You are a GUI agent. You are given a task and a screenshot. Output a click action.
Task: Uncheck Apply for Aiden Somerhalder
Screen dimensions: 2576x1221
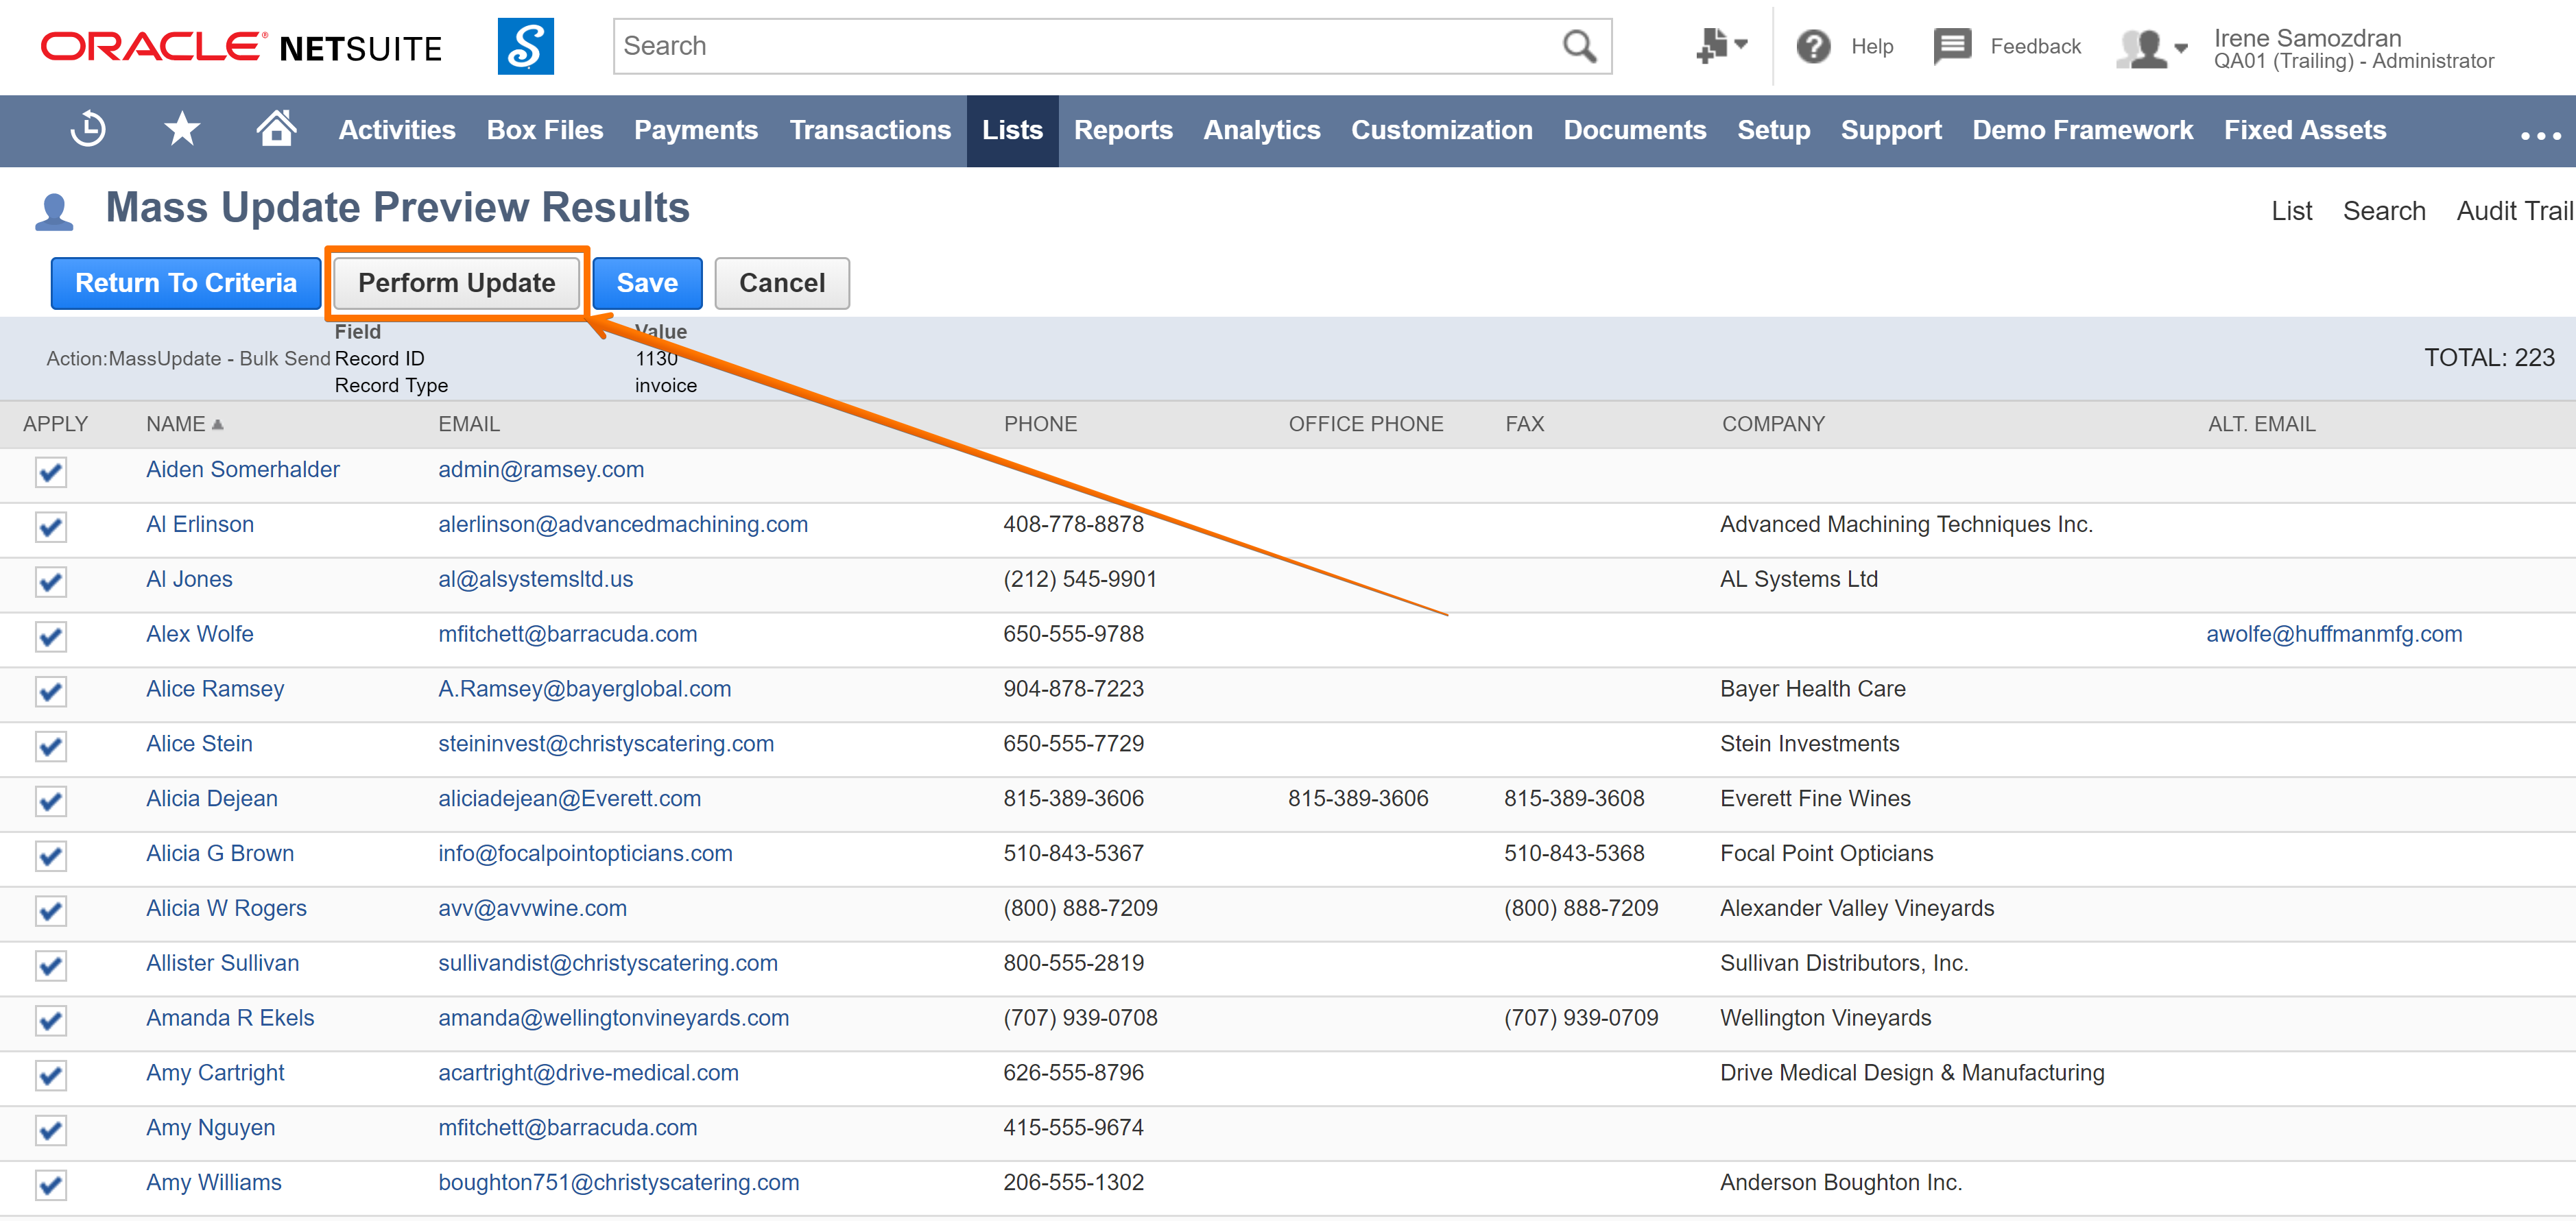coord(51,472)
